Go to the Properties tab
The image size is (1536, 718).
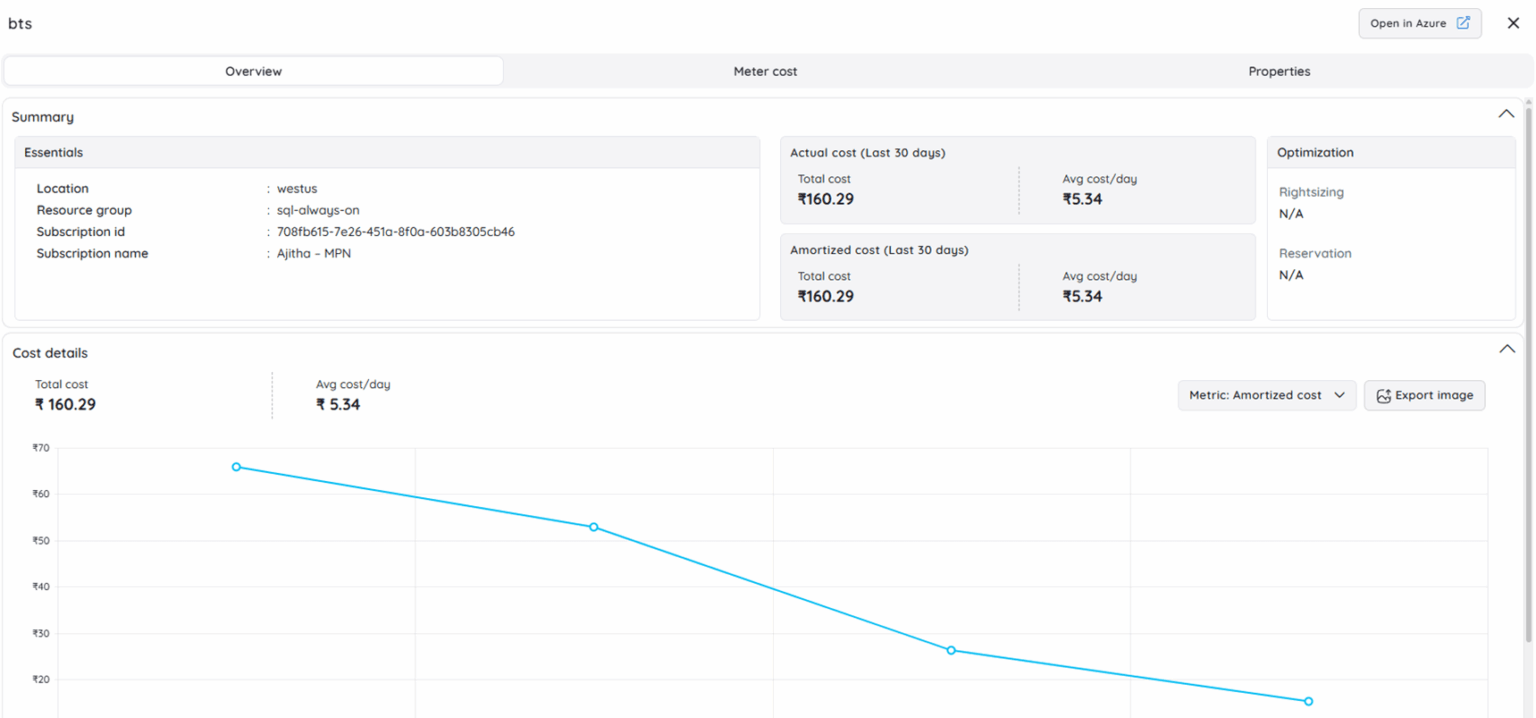(x=1279, y=71)
